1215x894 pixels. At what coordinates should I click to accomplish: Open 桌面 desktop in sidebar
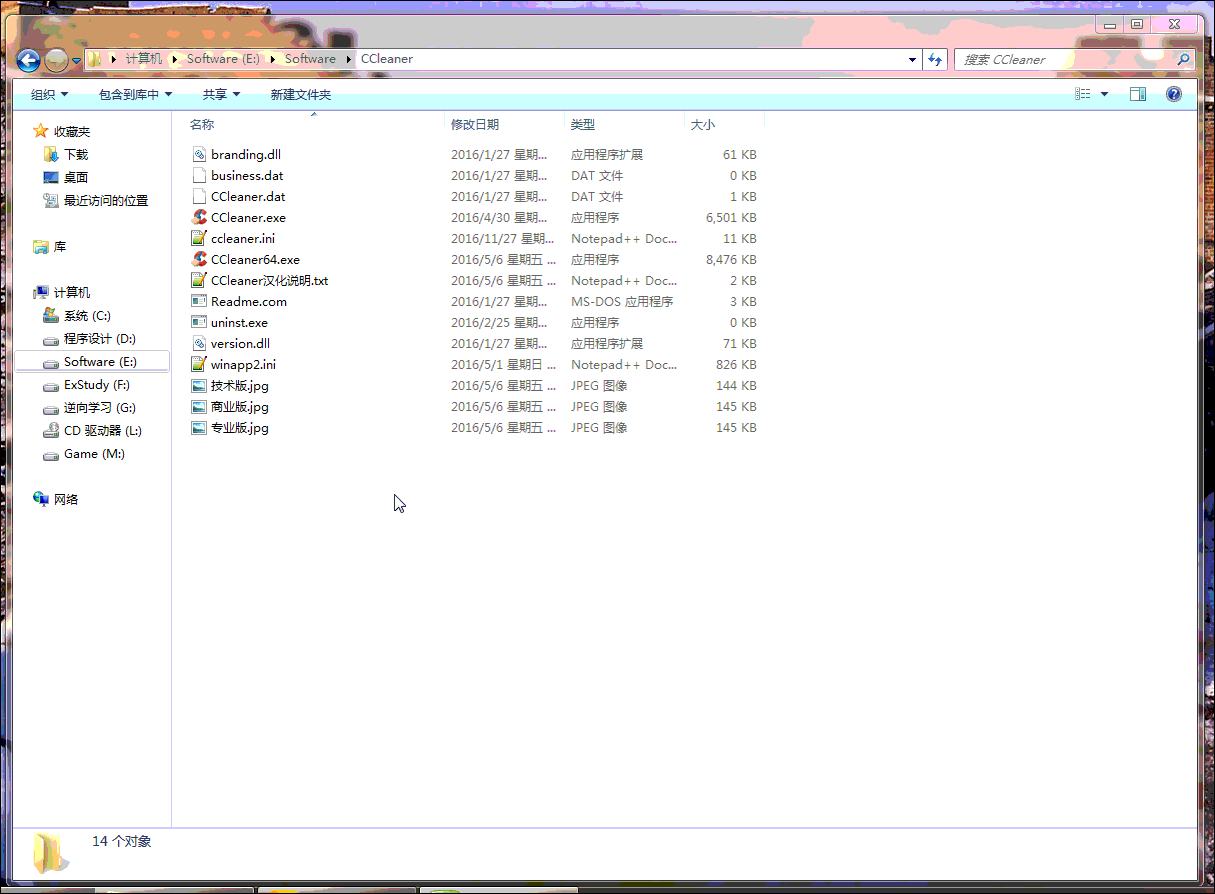coord(66,177)
